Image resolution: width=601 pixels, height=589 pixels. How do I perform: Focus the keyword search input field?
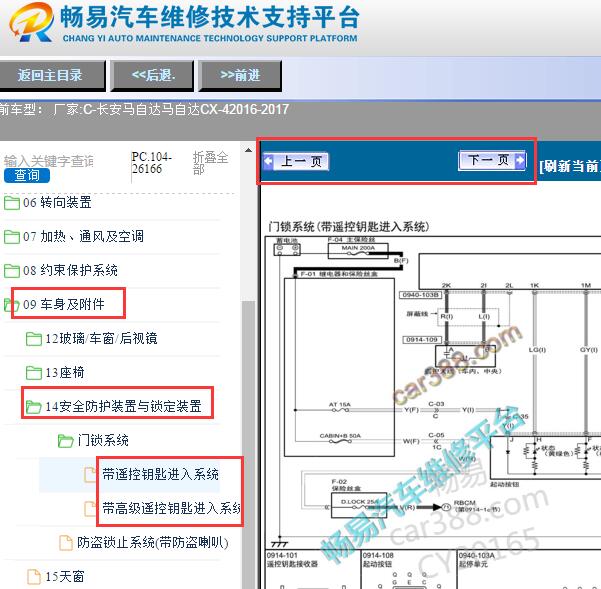pos(49,161)
